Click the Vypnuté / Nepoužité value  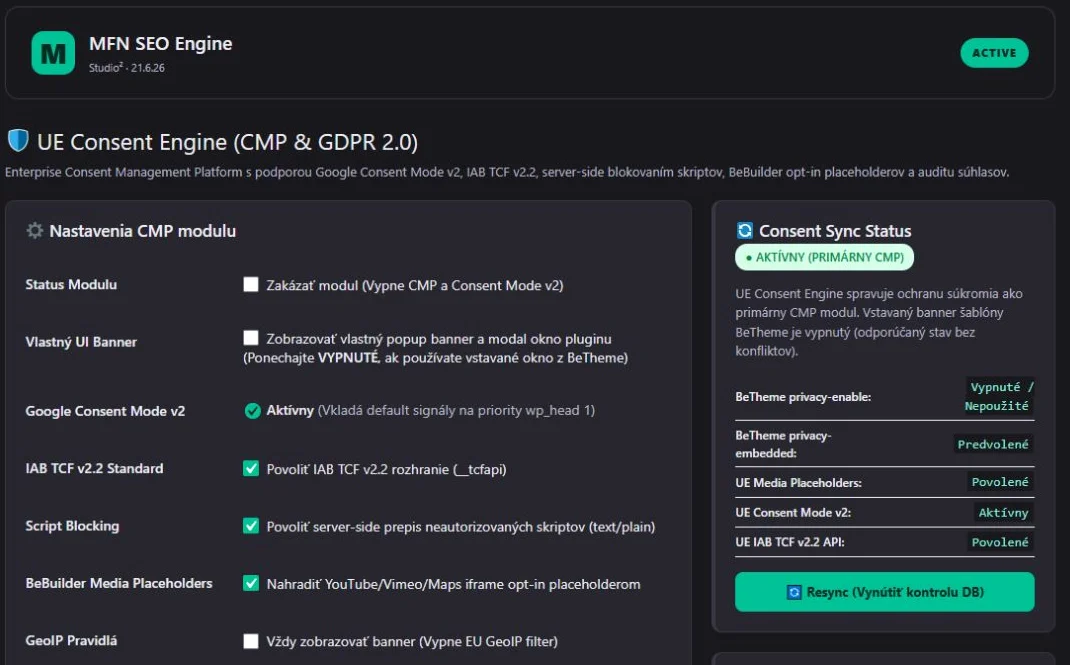click(x=998, y=396)
